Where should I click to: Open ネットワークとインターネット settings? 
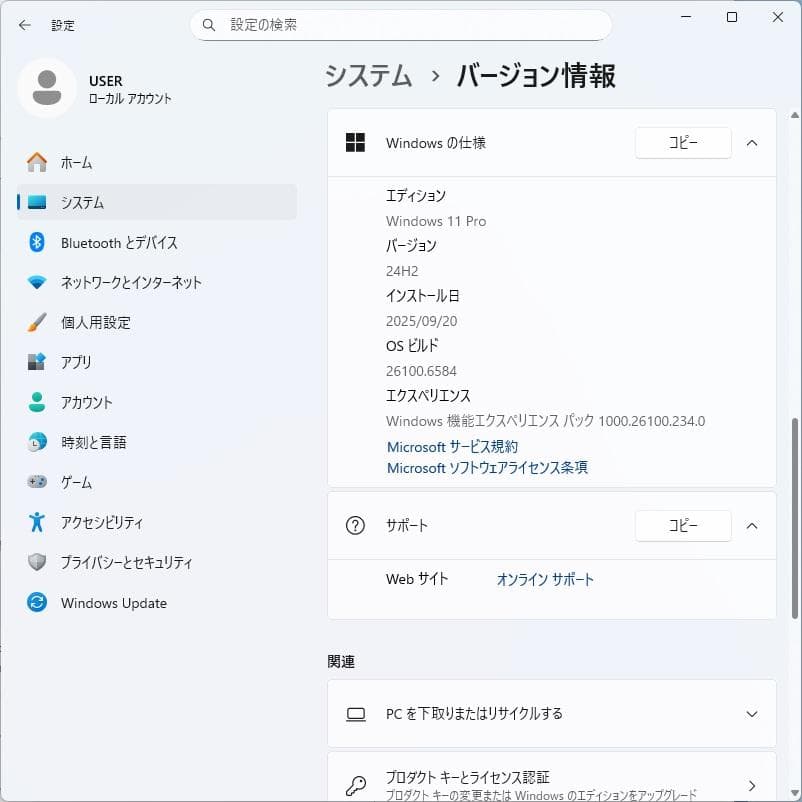coord(39,282)
